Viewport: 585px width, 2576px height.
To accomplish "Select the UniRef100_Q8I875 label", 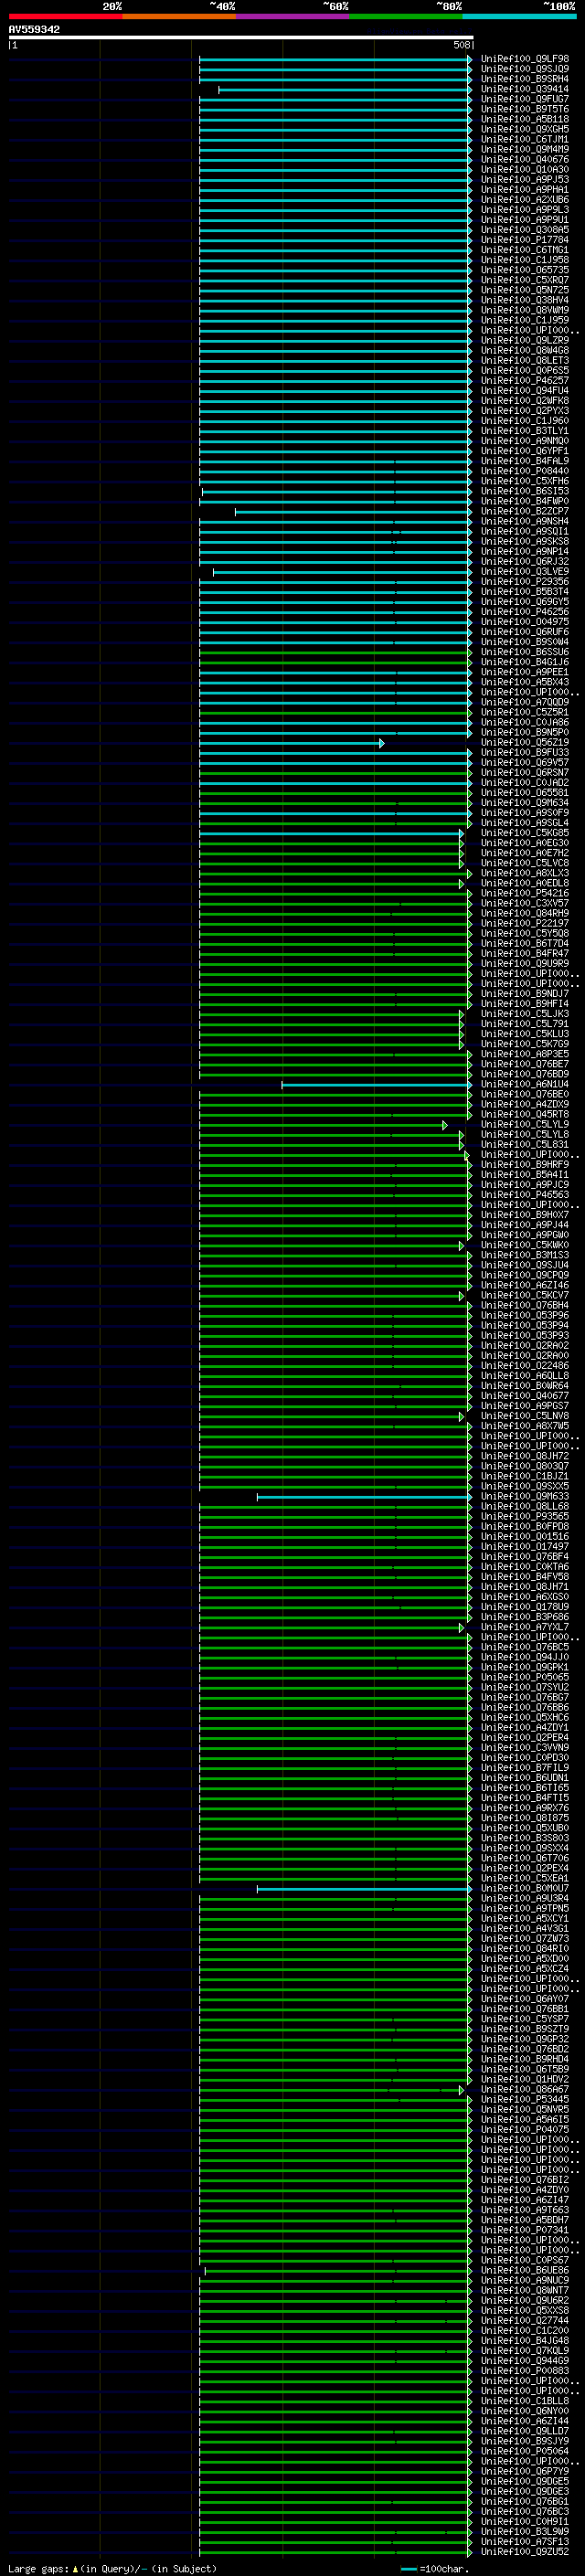I will [x=525, y=1818].
